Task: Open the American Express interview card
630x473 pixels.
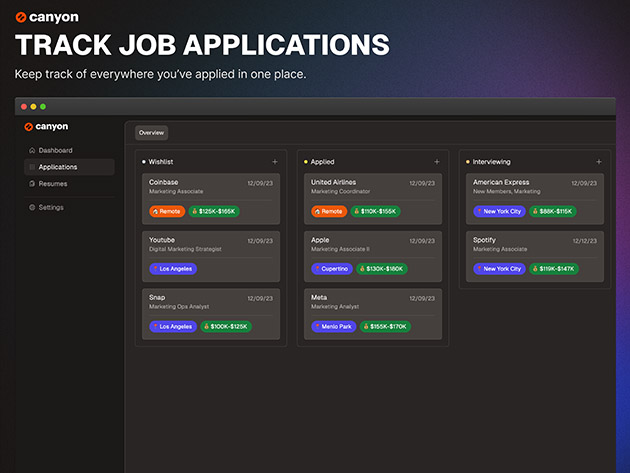Action: coord(534,187)
